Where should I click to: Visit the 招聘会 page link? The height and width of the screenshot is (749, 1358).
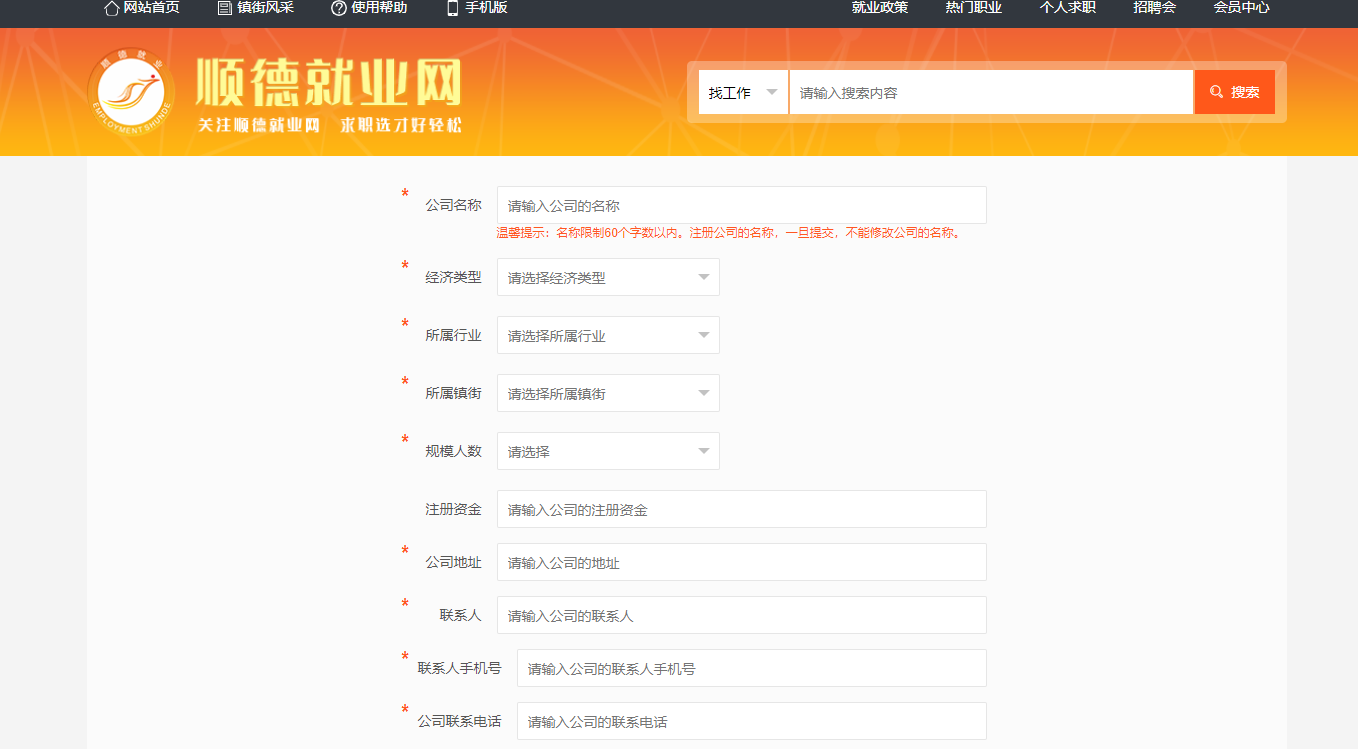1154,8
